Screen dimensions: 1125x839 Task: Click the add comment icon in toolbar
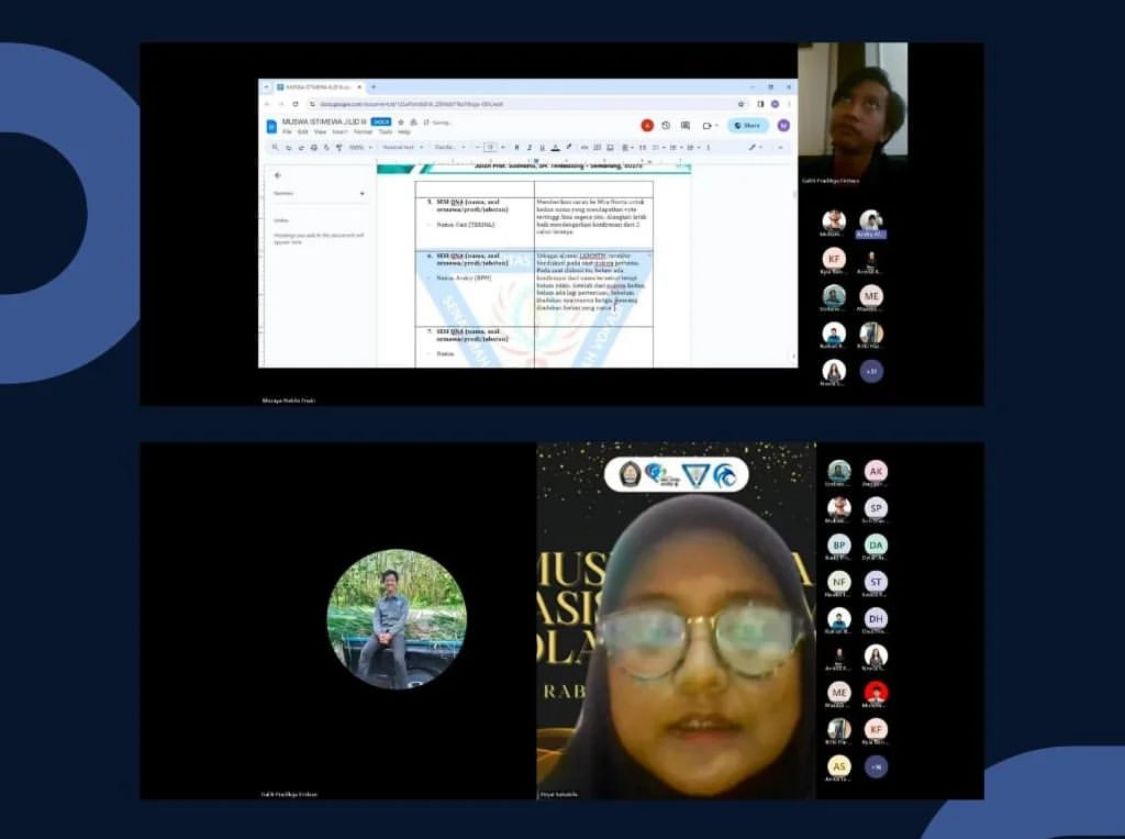tap(597, 148)
